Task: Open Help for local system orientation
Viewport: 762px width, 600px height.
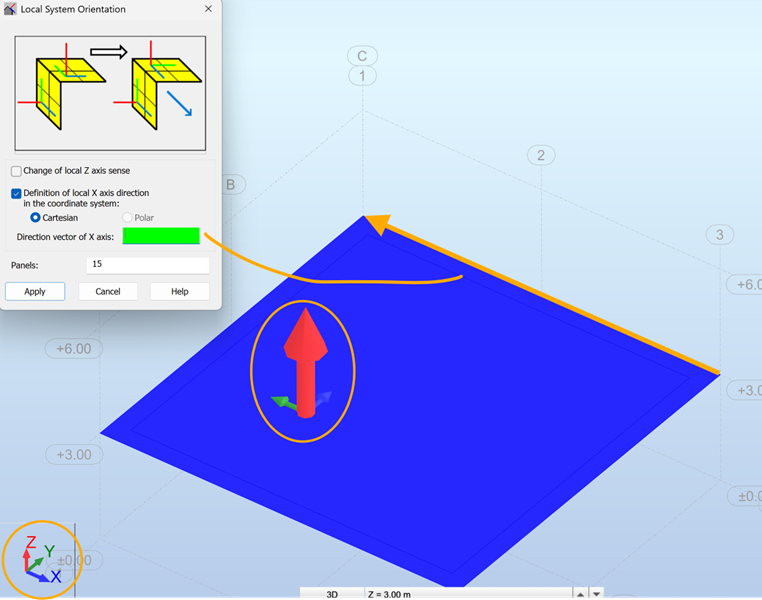Action: [x=180, y=291]
